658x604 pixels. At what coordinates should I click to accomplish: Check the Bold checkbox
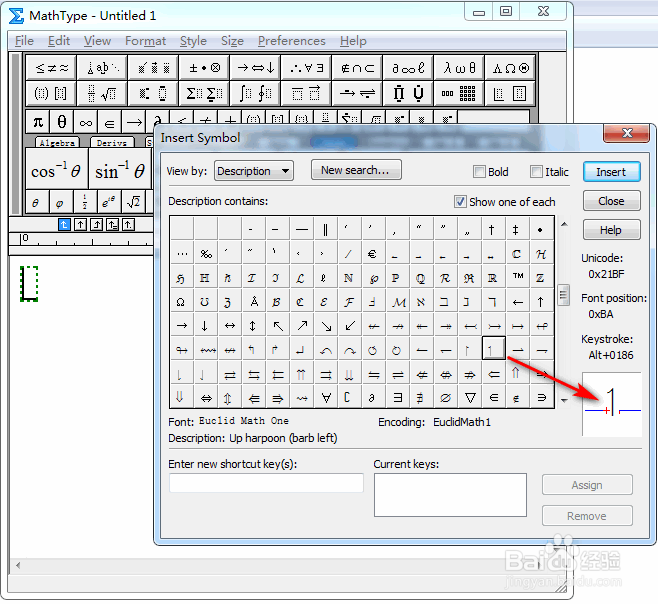tap(479, 172)
